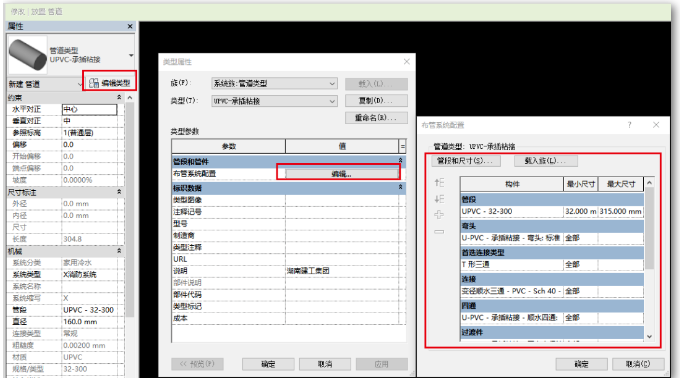This screenshot has width=684, height=378.
Task: Click the 最小尺寸 column header
Action: [581, 184]
